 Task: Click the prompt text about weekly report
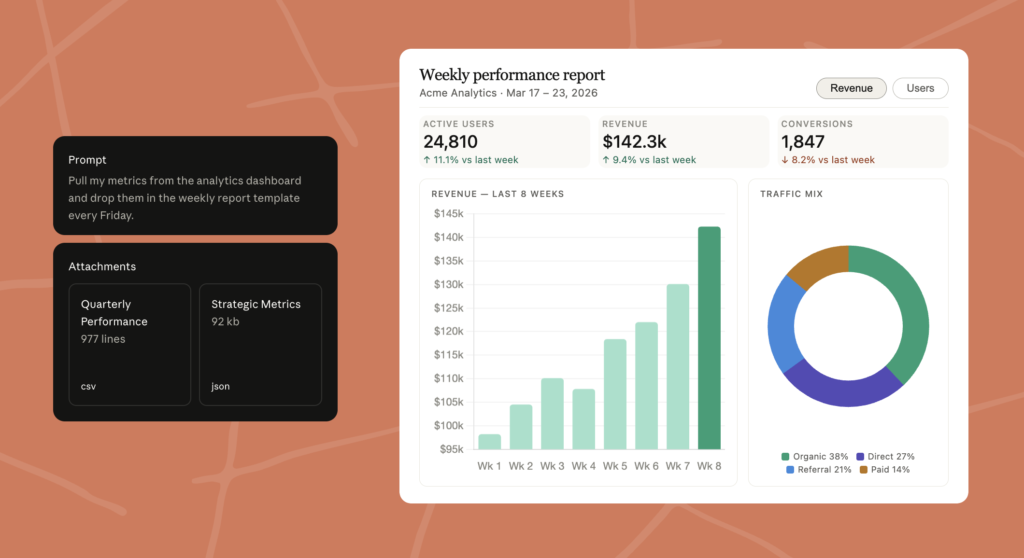(x=185, y=198)
